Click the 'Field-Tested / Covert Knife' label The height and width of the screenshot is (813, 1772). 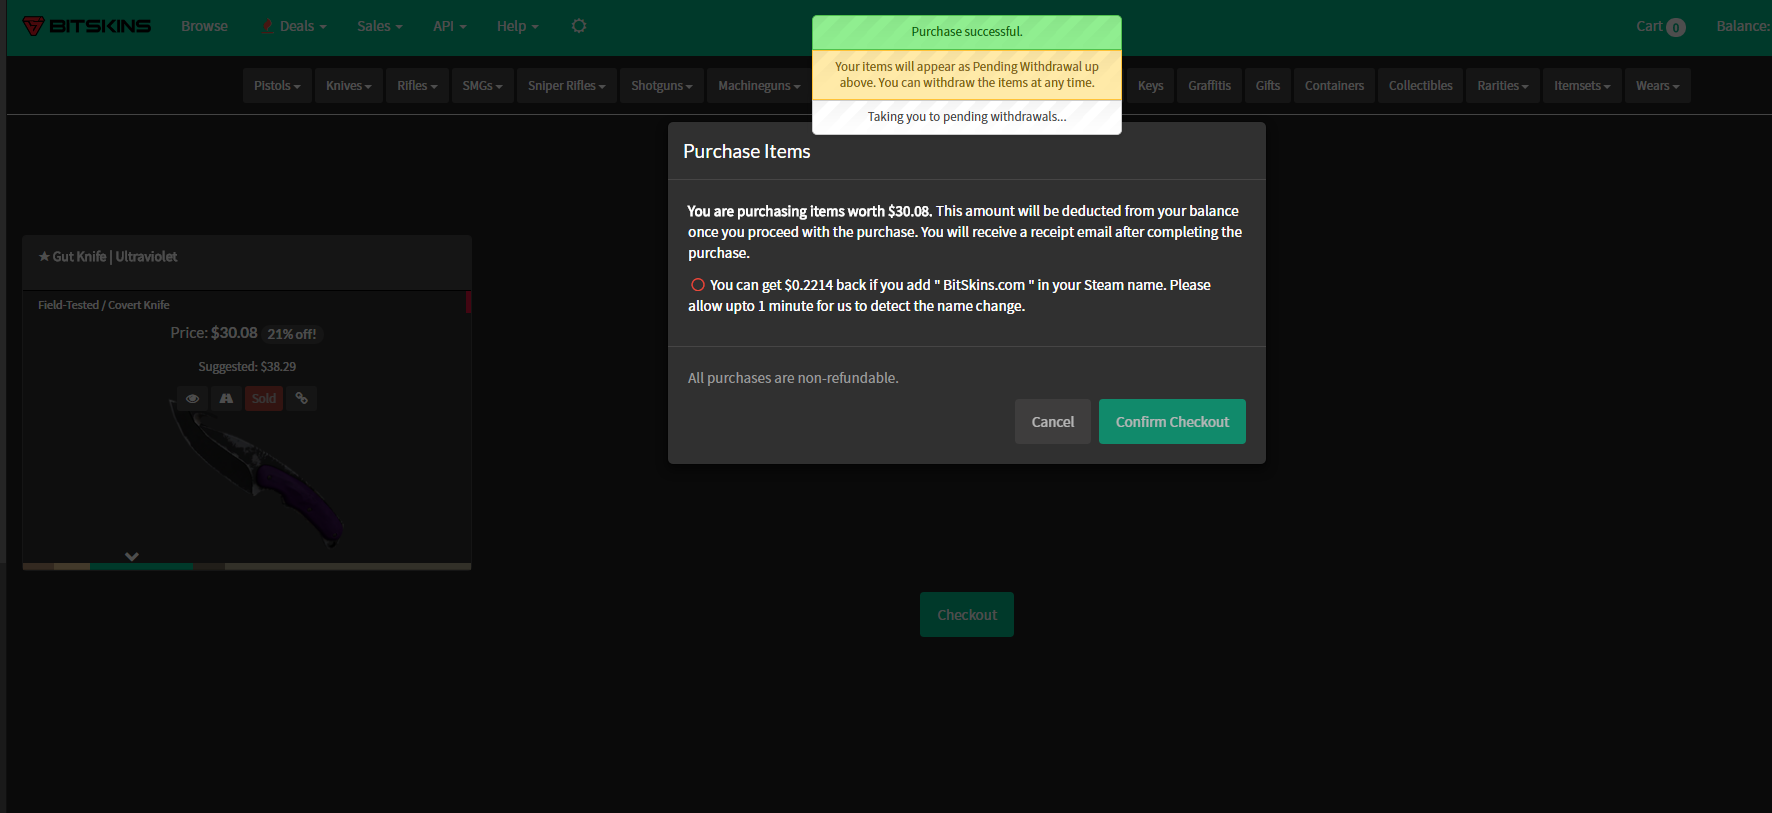[104, 305]
